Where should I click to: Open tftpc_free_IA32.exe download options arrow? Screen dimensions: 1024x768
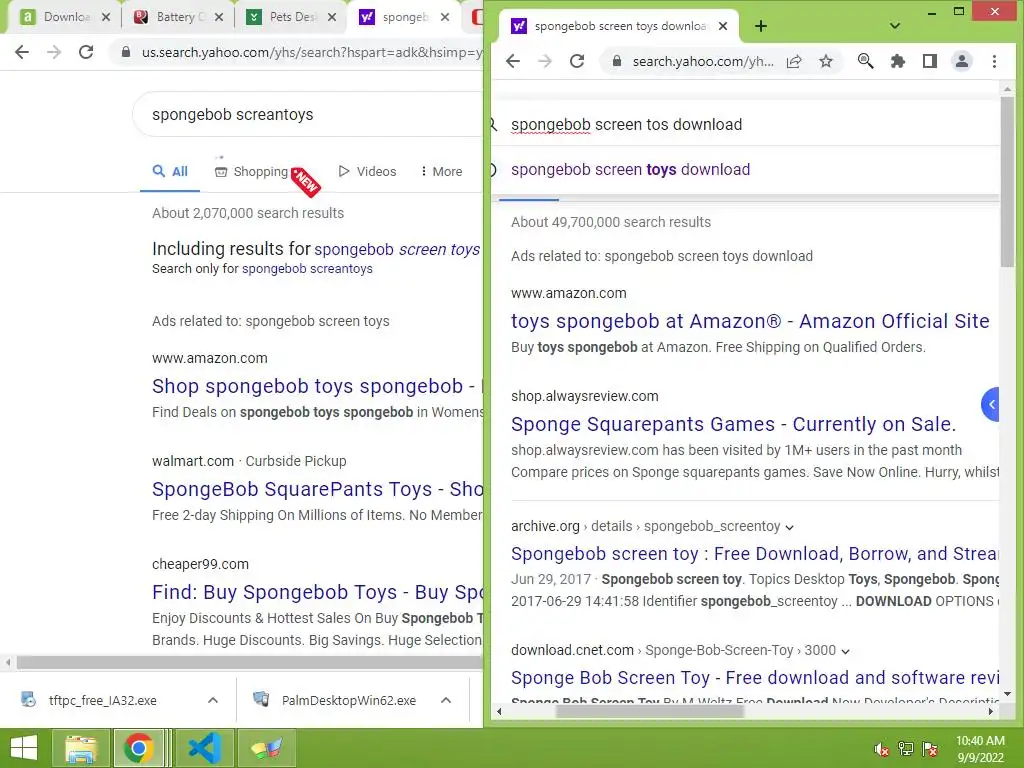[213, 700]
